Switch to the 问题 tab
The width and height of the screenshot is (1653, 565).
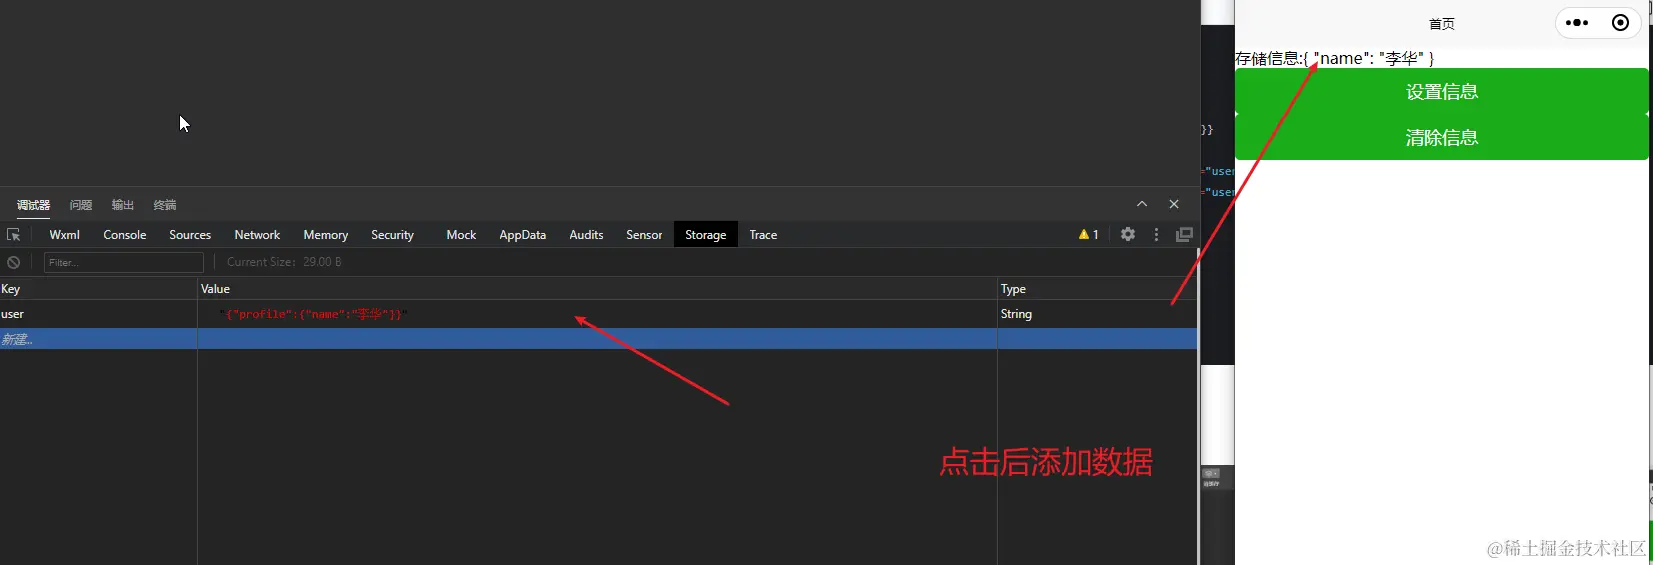click(81, 205)
